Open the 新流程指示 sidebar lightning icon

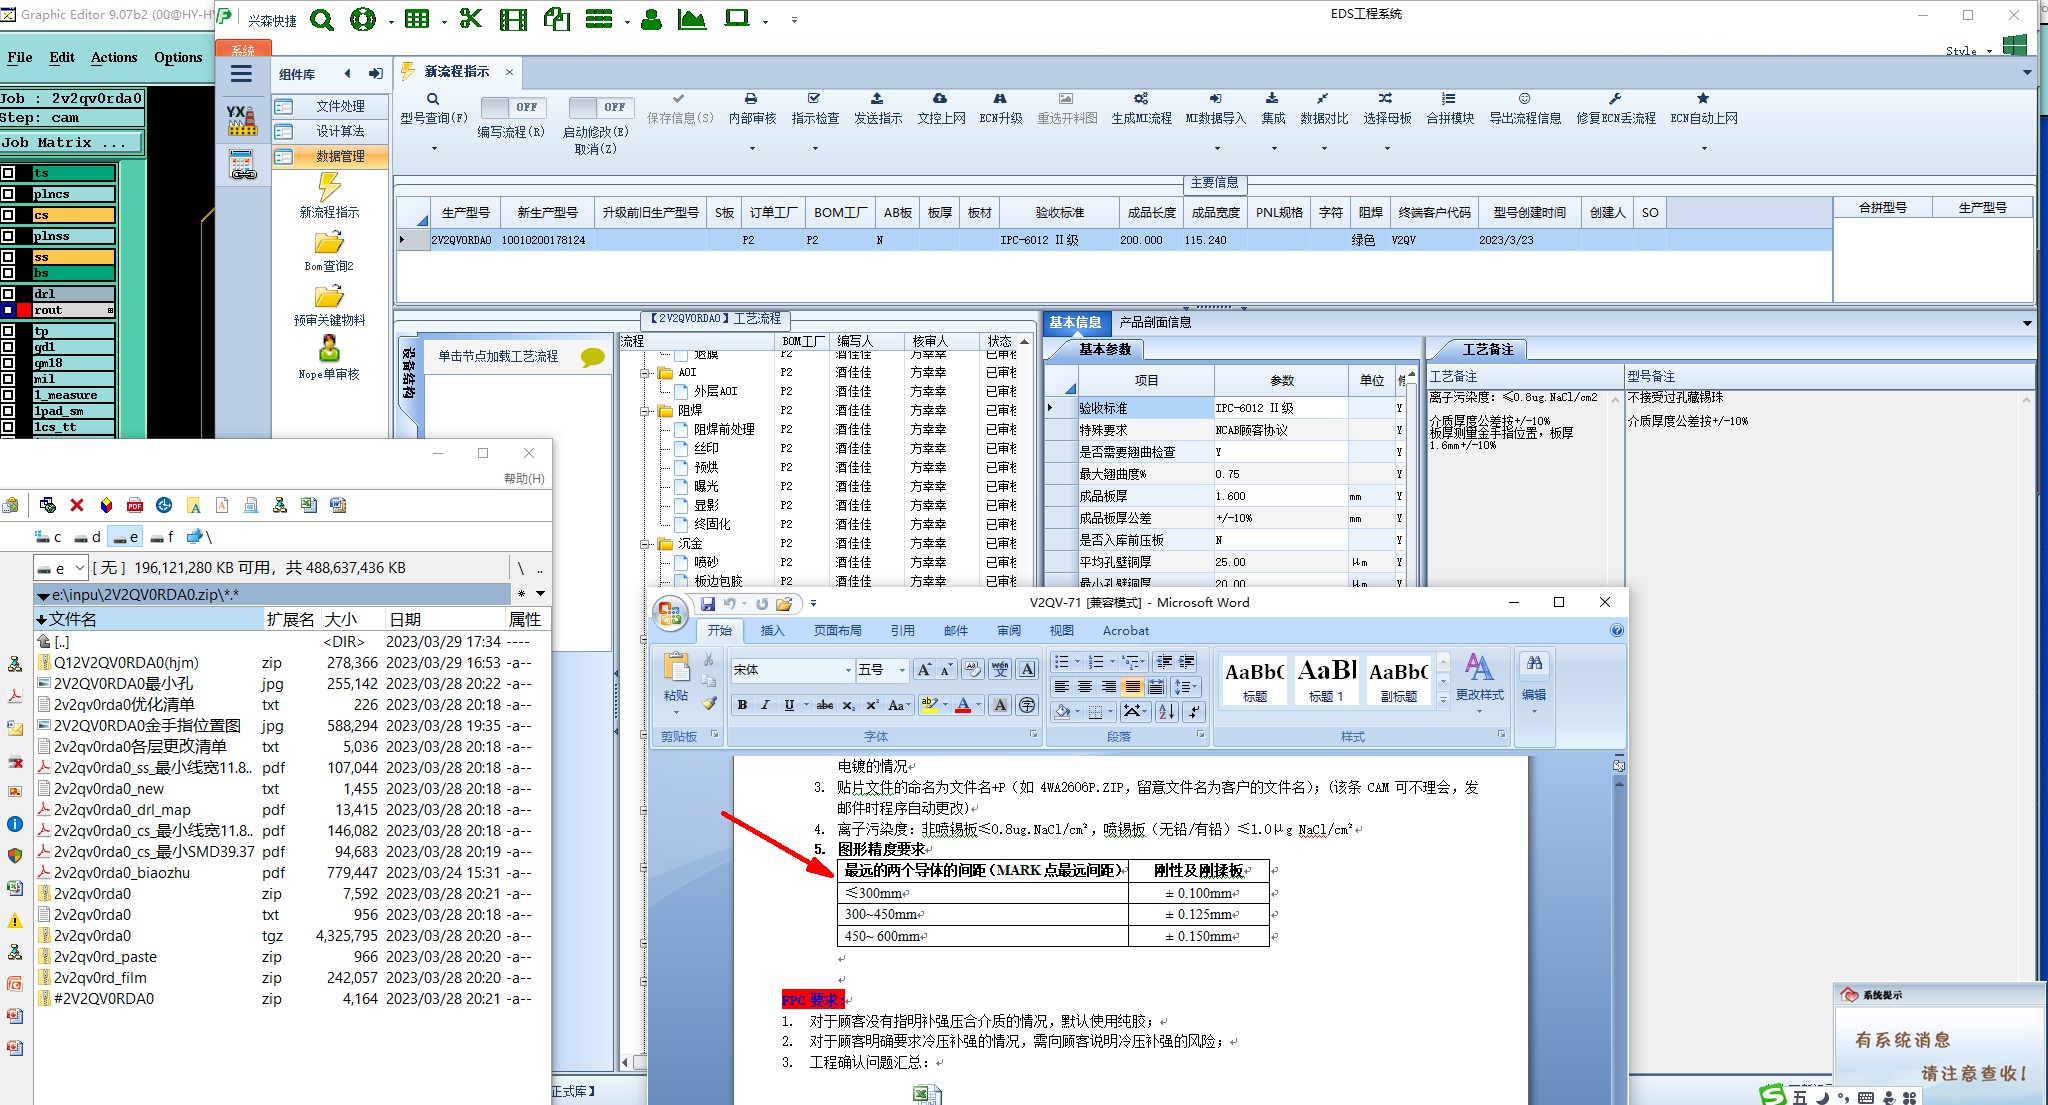tap(329, 187)
